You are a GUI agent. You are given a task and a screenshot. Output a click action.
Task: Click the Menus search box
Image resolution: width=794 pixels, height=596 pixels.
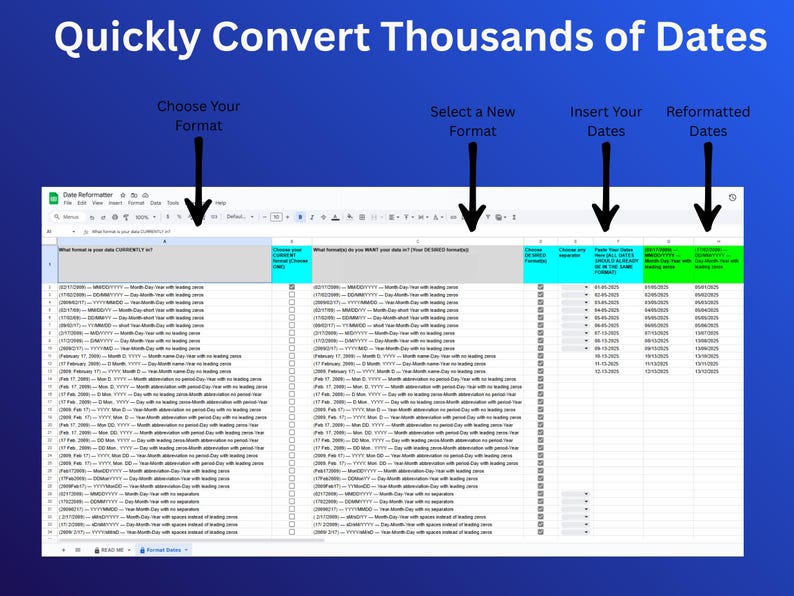tap(68, 217)
